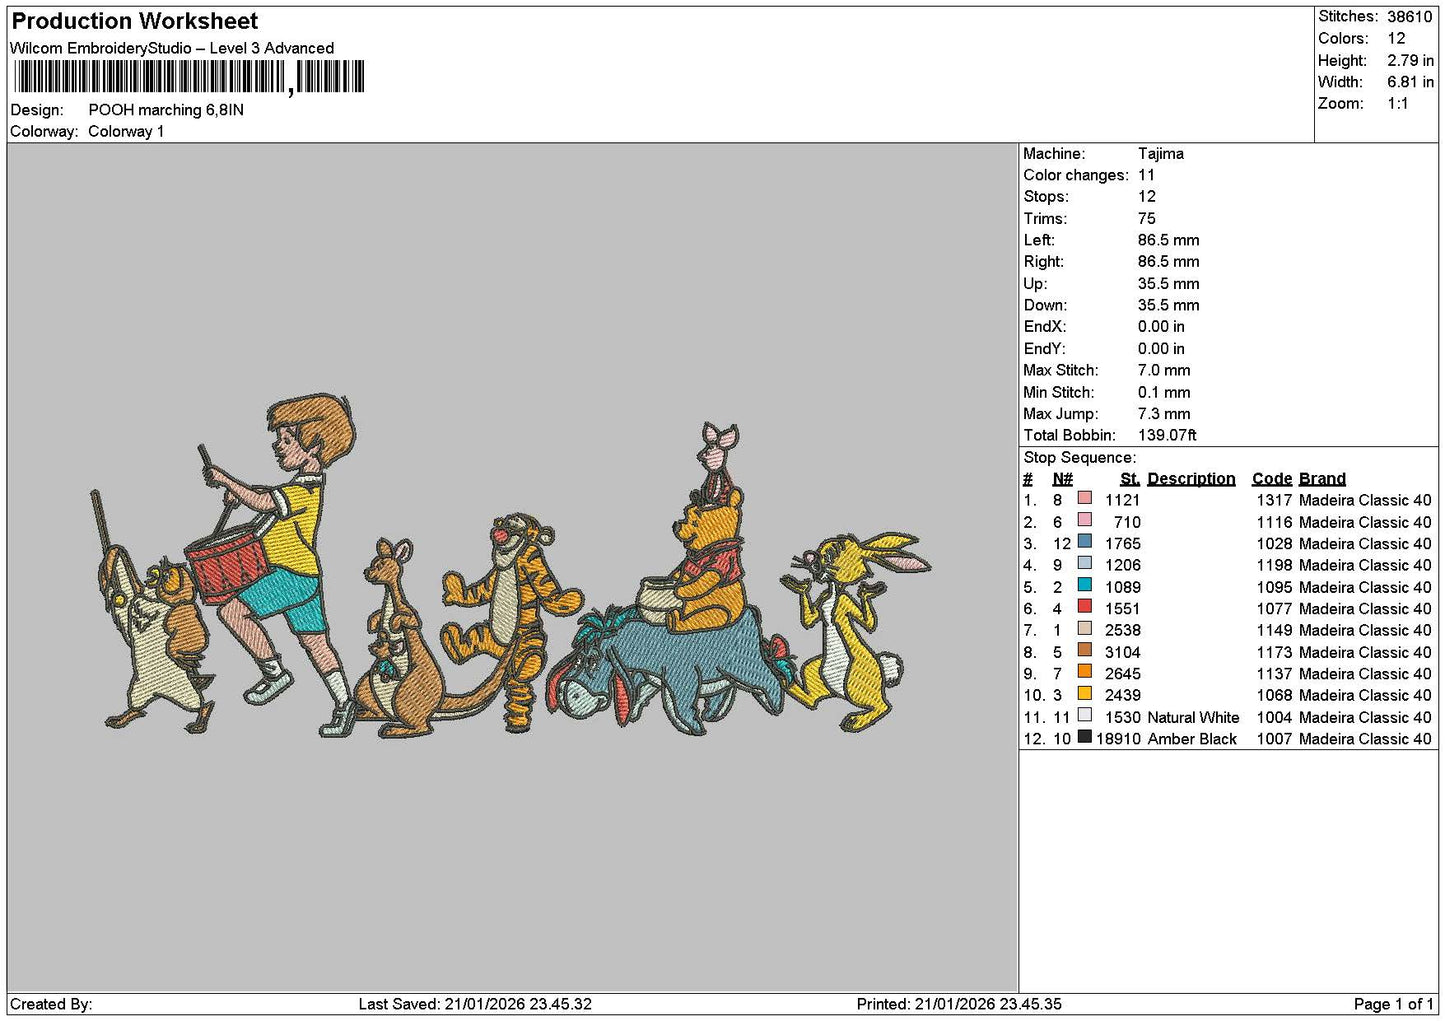Click 'Wilcom EmbroideryStudio – Level 3 Advanced' text
The width and height of the screenshot is (1445, 1021).
[172, 48]
